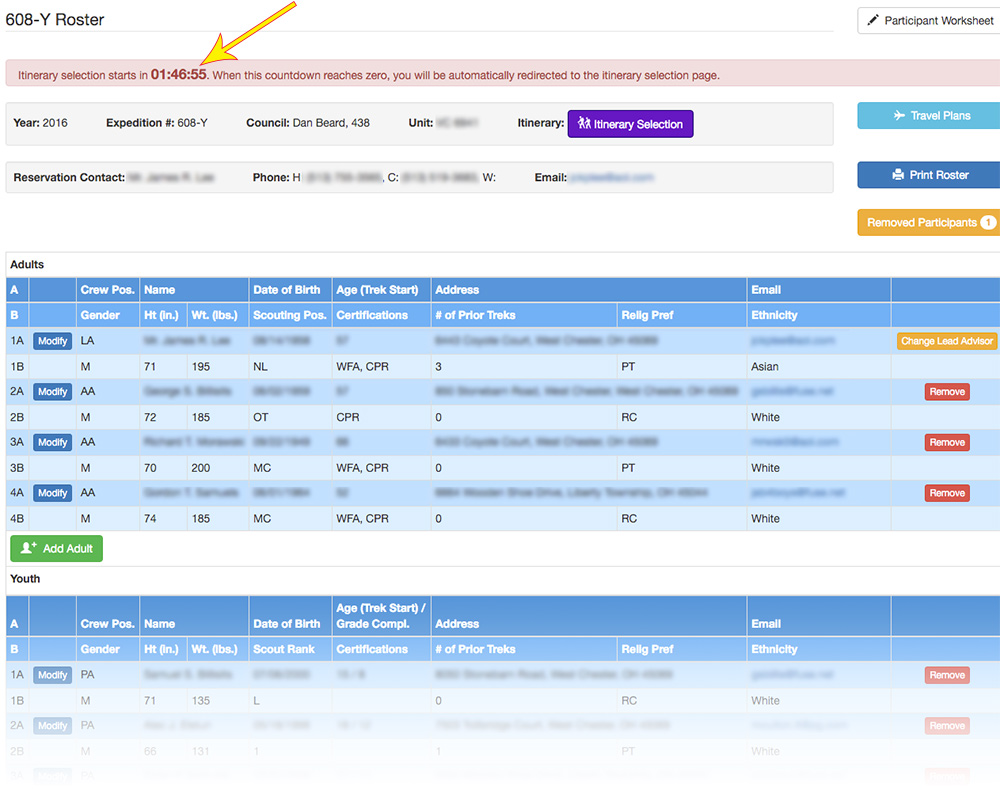Select the Expedition #: 608-Y text
The image size is (1000, 790).
157,123
